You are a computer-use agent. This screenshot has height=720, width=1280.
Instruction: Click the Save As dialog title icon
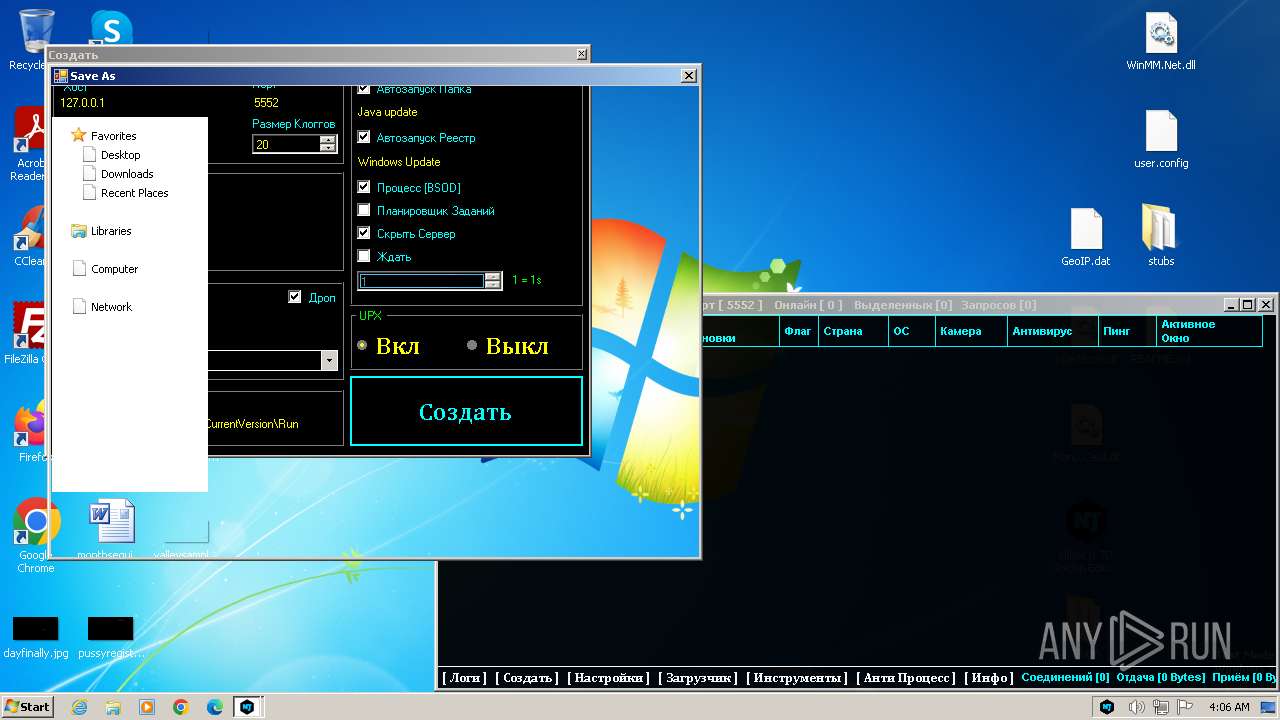61,76
